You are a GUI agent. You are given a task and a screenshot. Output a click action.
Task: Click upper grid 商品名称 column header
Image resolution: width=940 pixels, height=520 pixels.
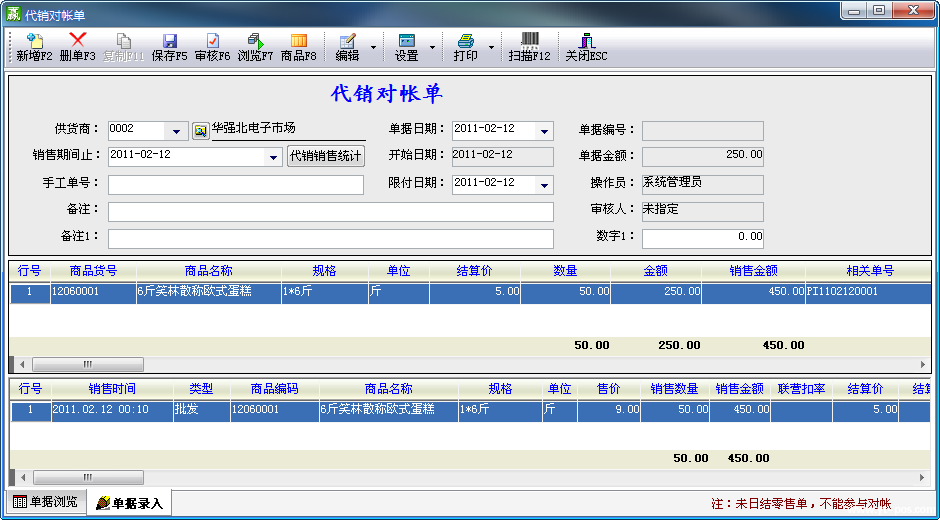pos(209,271)
